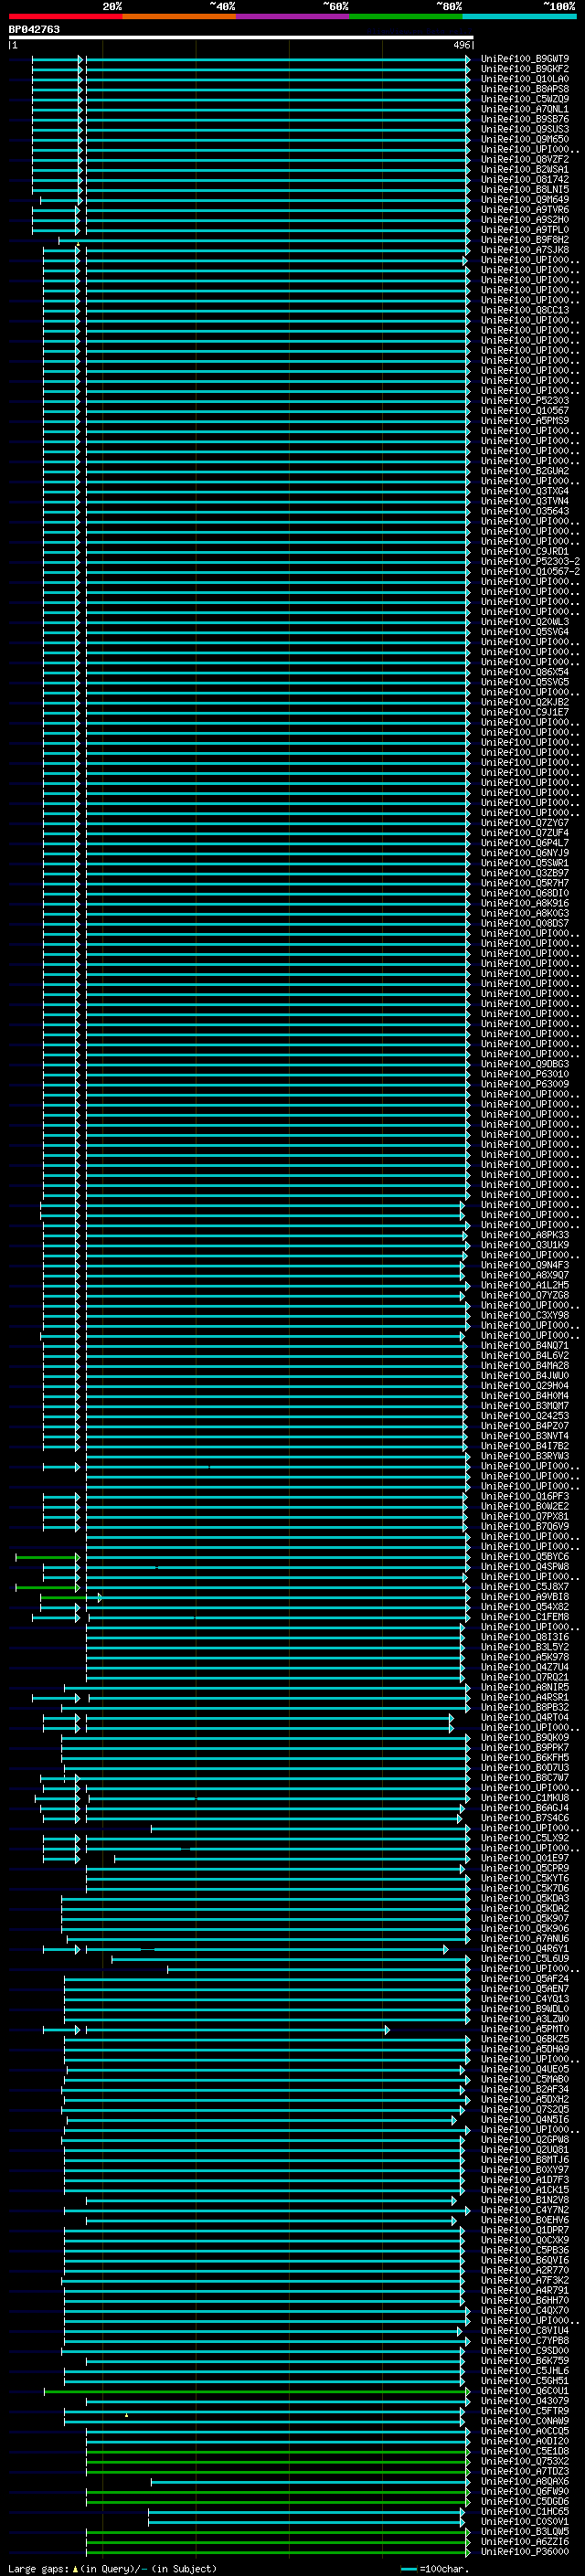This screenshot has width=585, height=2576.
Task: Select the UniRef100_A9TVR6 hit label
Action: [524, 209]
